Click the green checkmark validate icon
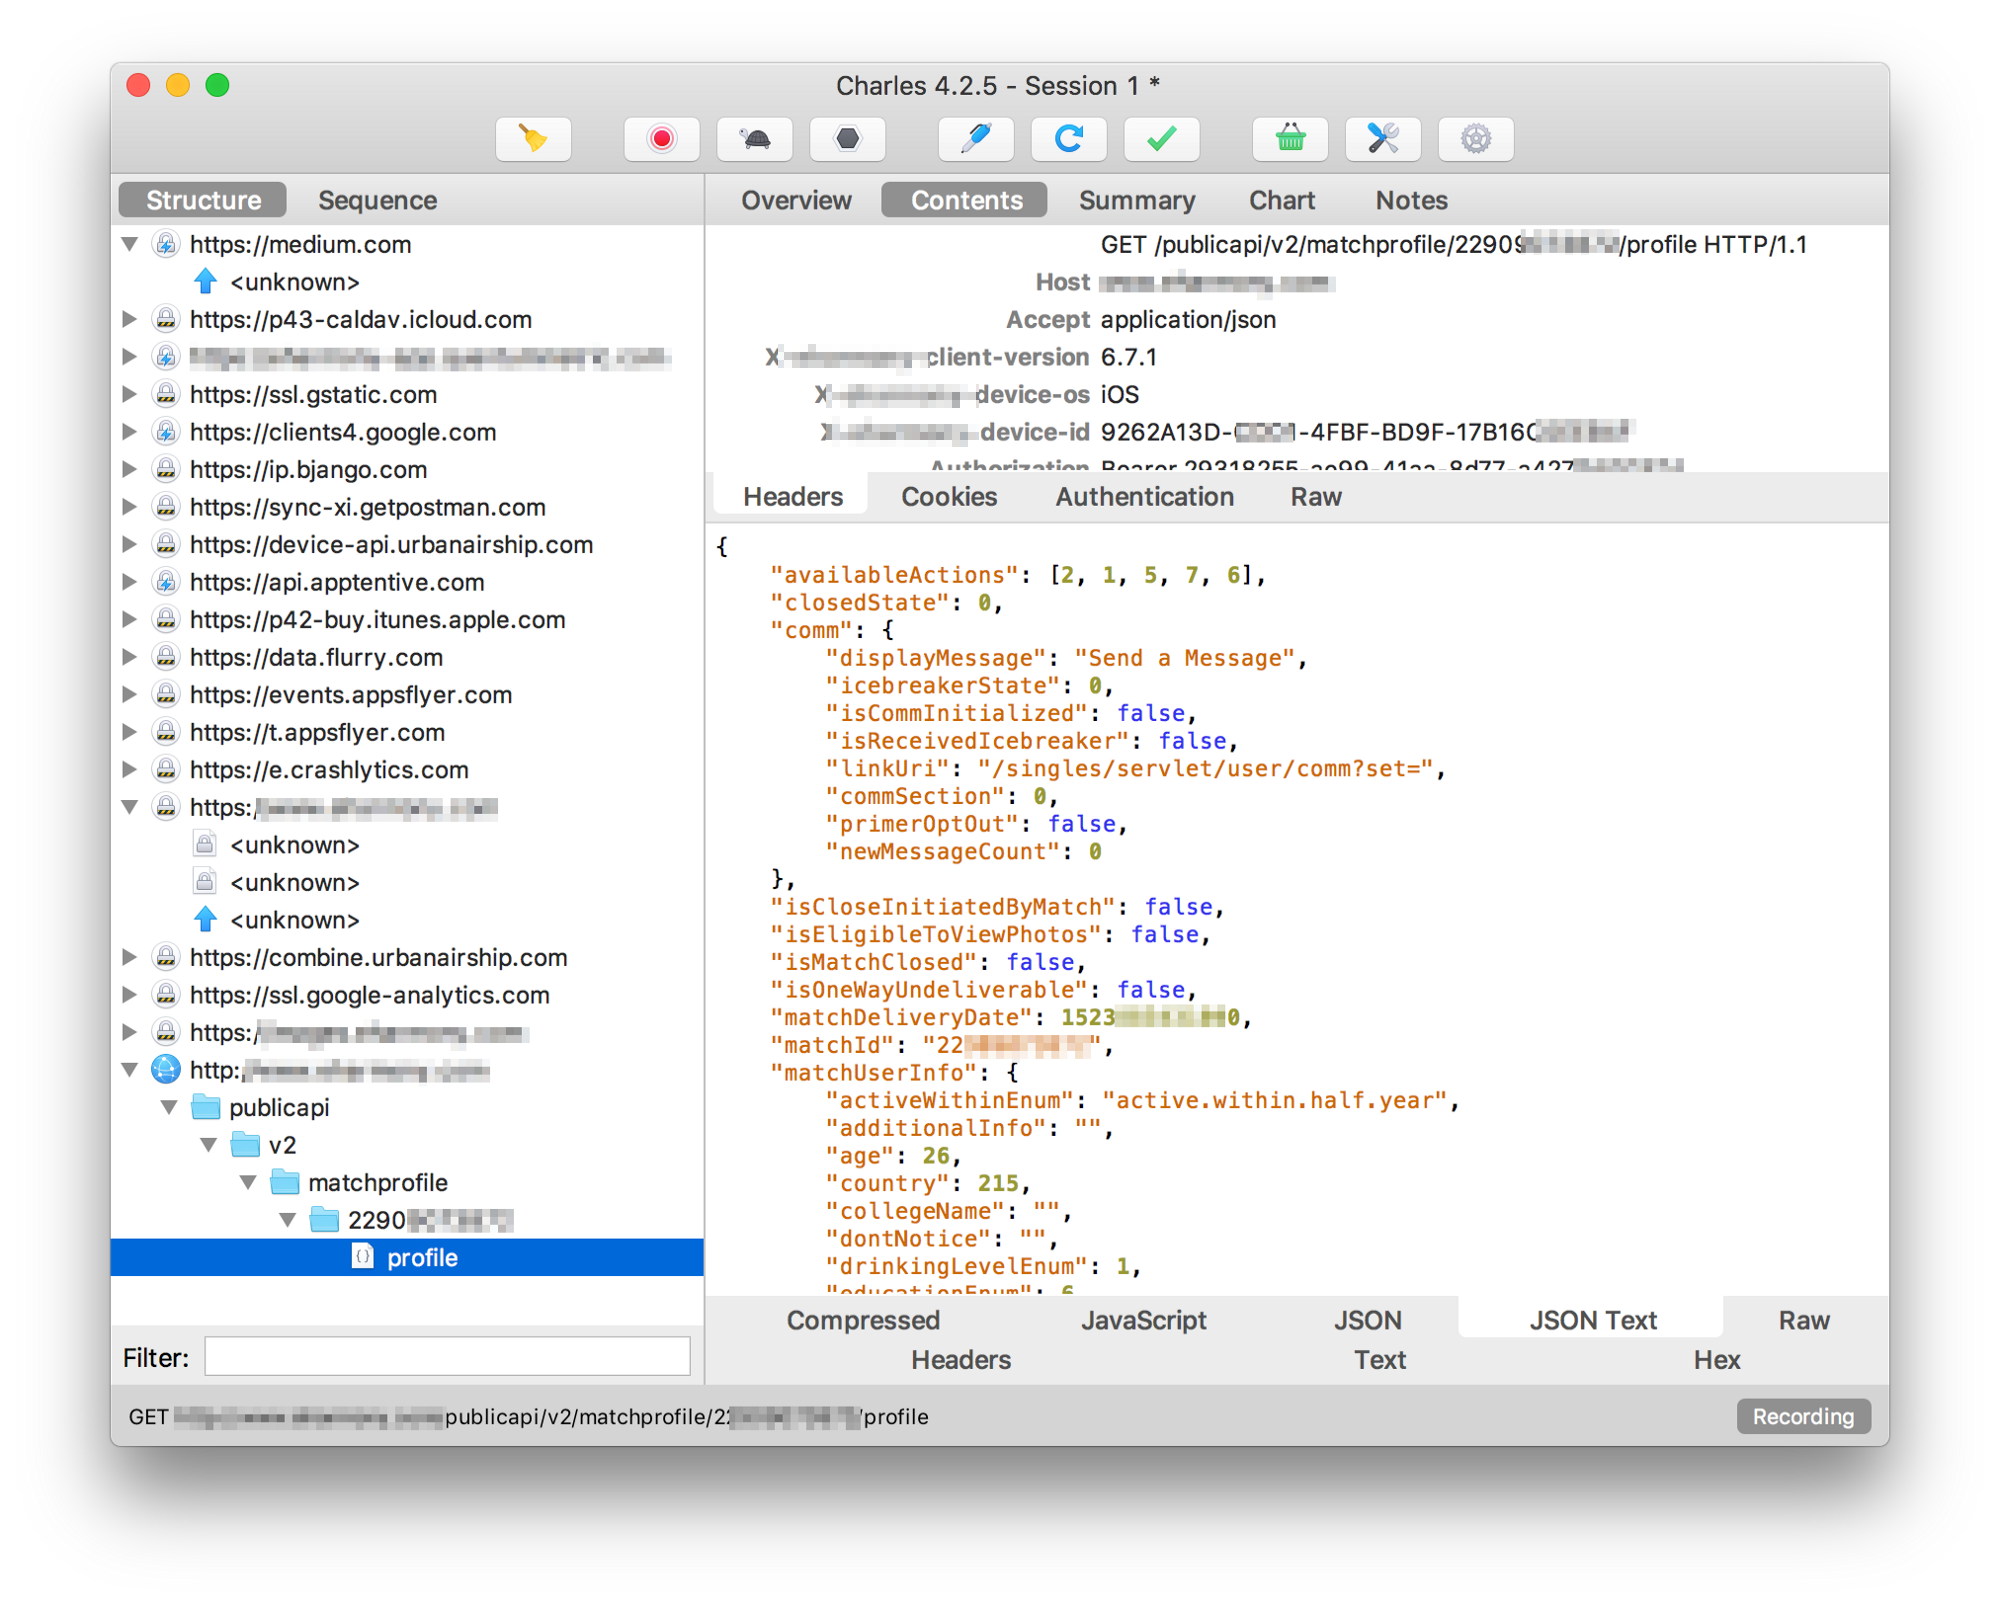 pyautogui.click(x=1161, y=139)
